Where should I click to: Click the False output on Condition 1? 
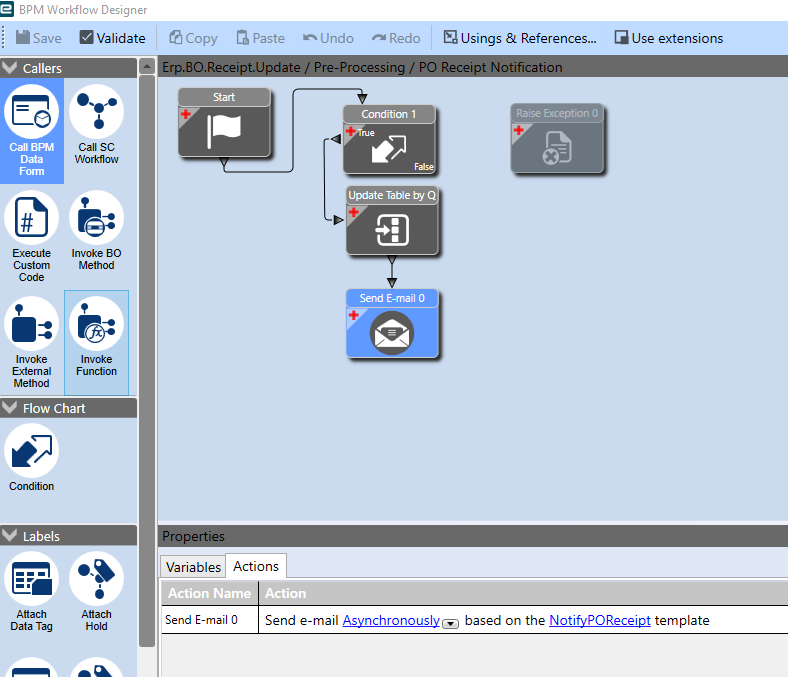(424, 167)
